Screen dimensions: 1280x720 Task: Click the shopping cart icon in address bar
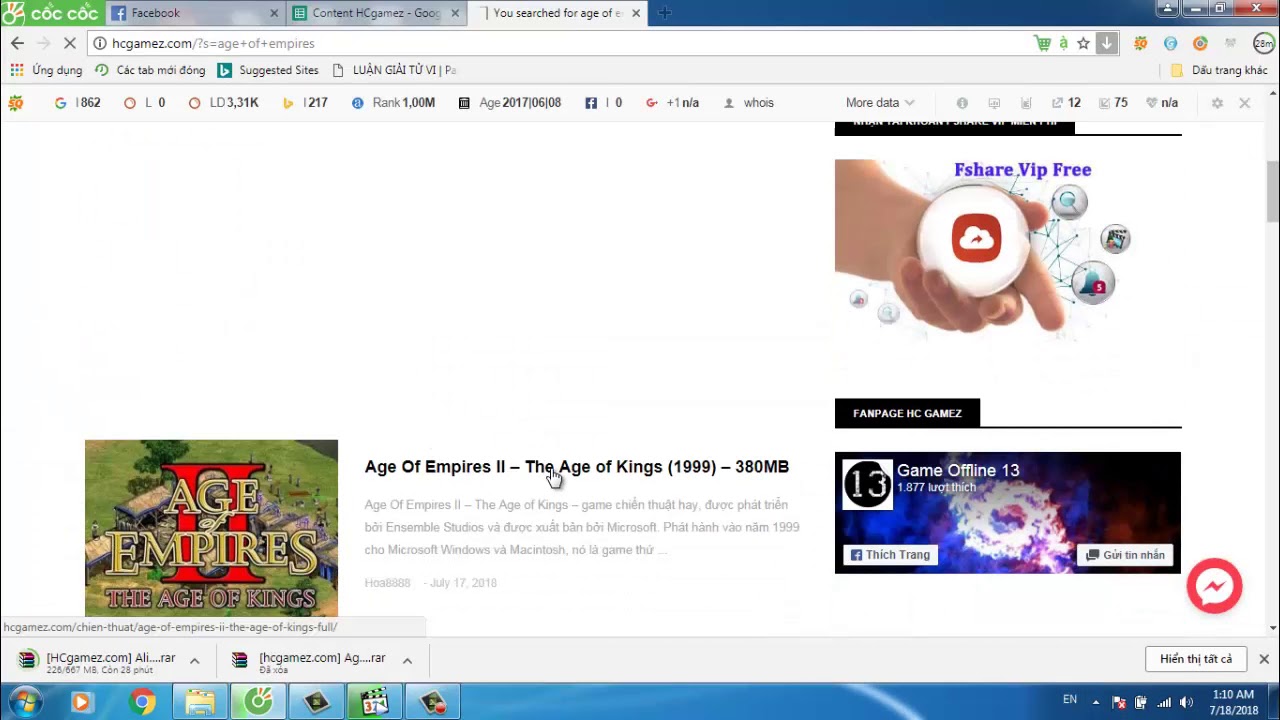(1043, 43)
